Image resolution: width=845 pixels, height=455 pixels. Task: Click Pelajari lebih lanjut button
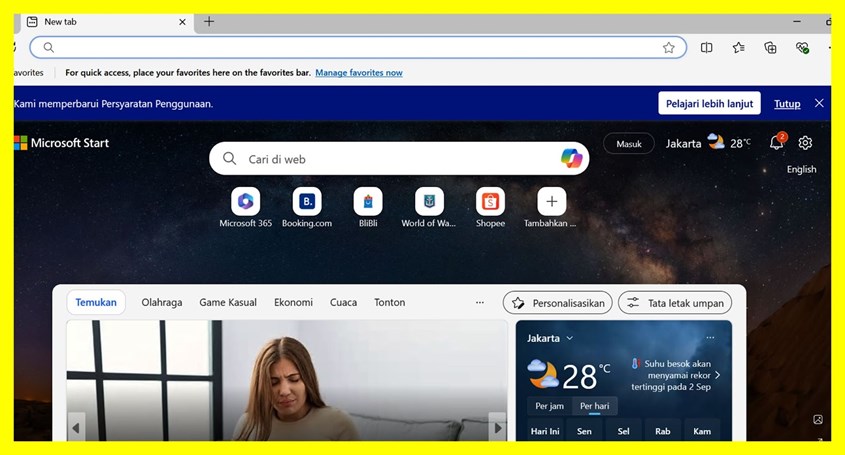coord(709,104)
